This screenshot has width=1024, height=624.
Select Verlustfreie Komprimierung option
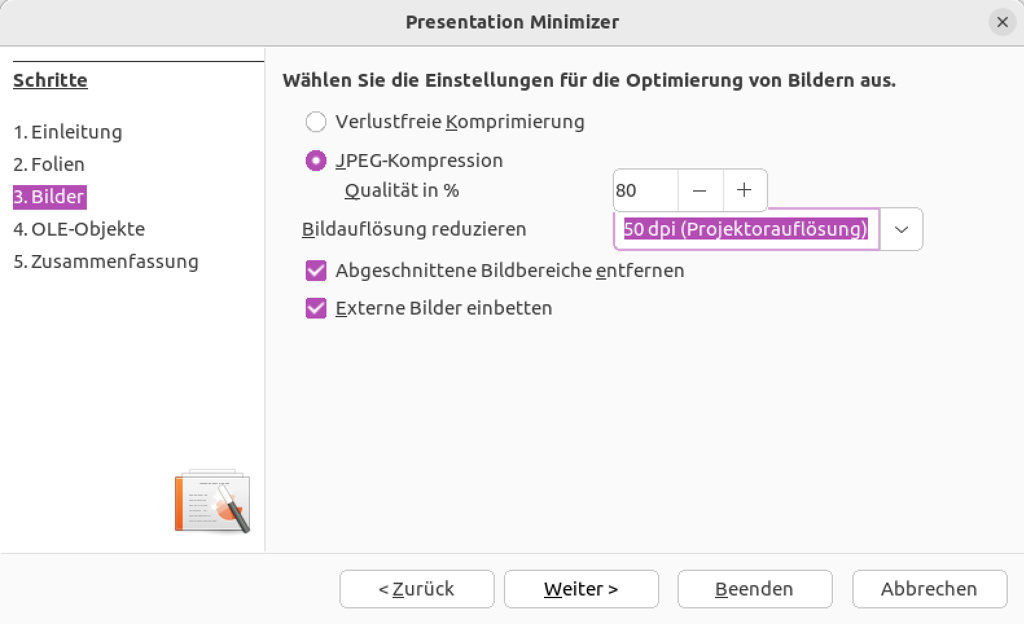click(x=316, y=122)
